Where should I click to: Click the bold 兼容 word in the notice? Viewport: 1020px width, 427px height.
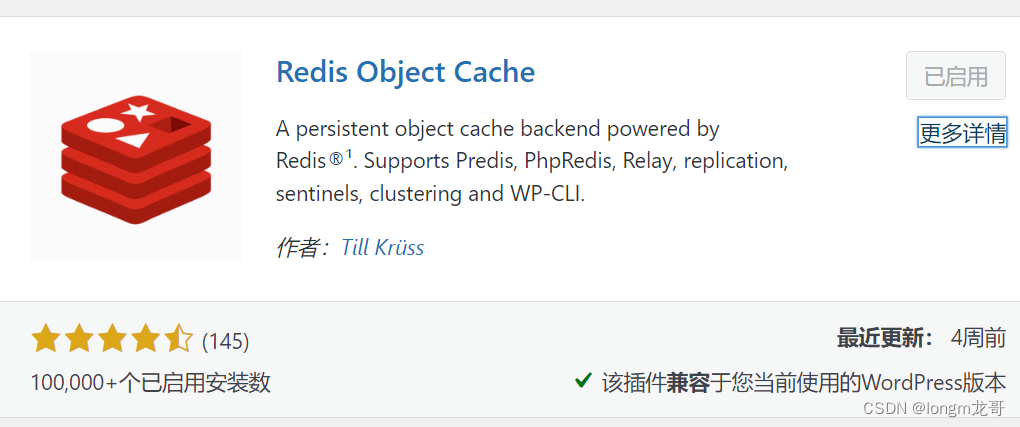tap(688, 383)
